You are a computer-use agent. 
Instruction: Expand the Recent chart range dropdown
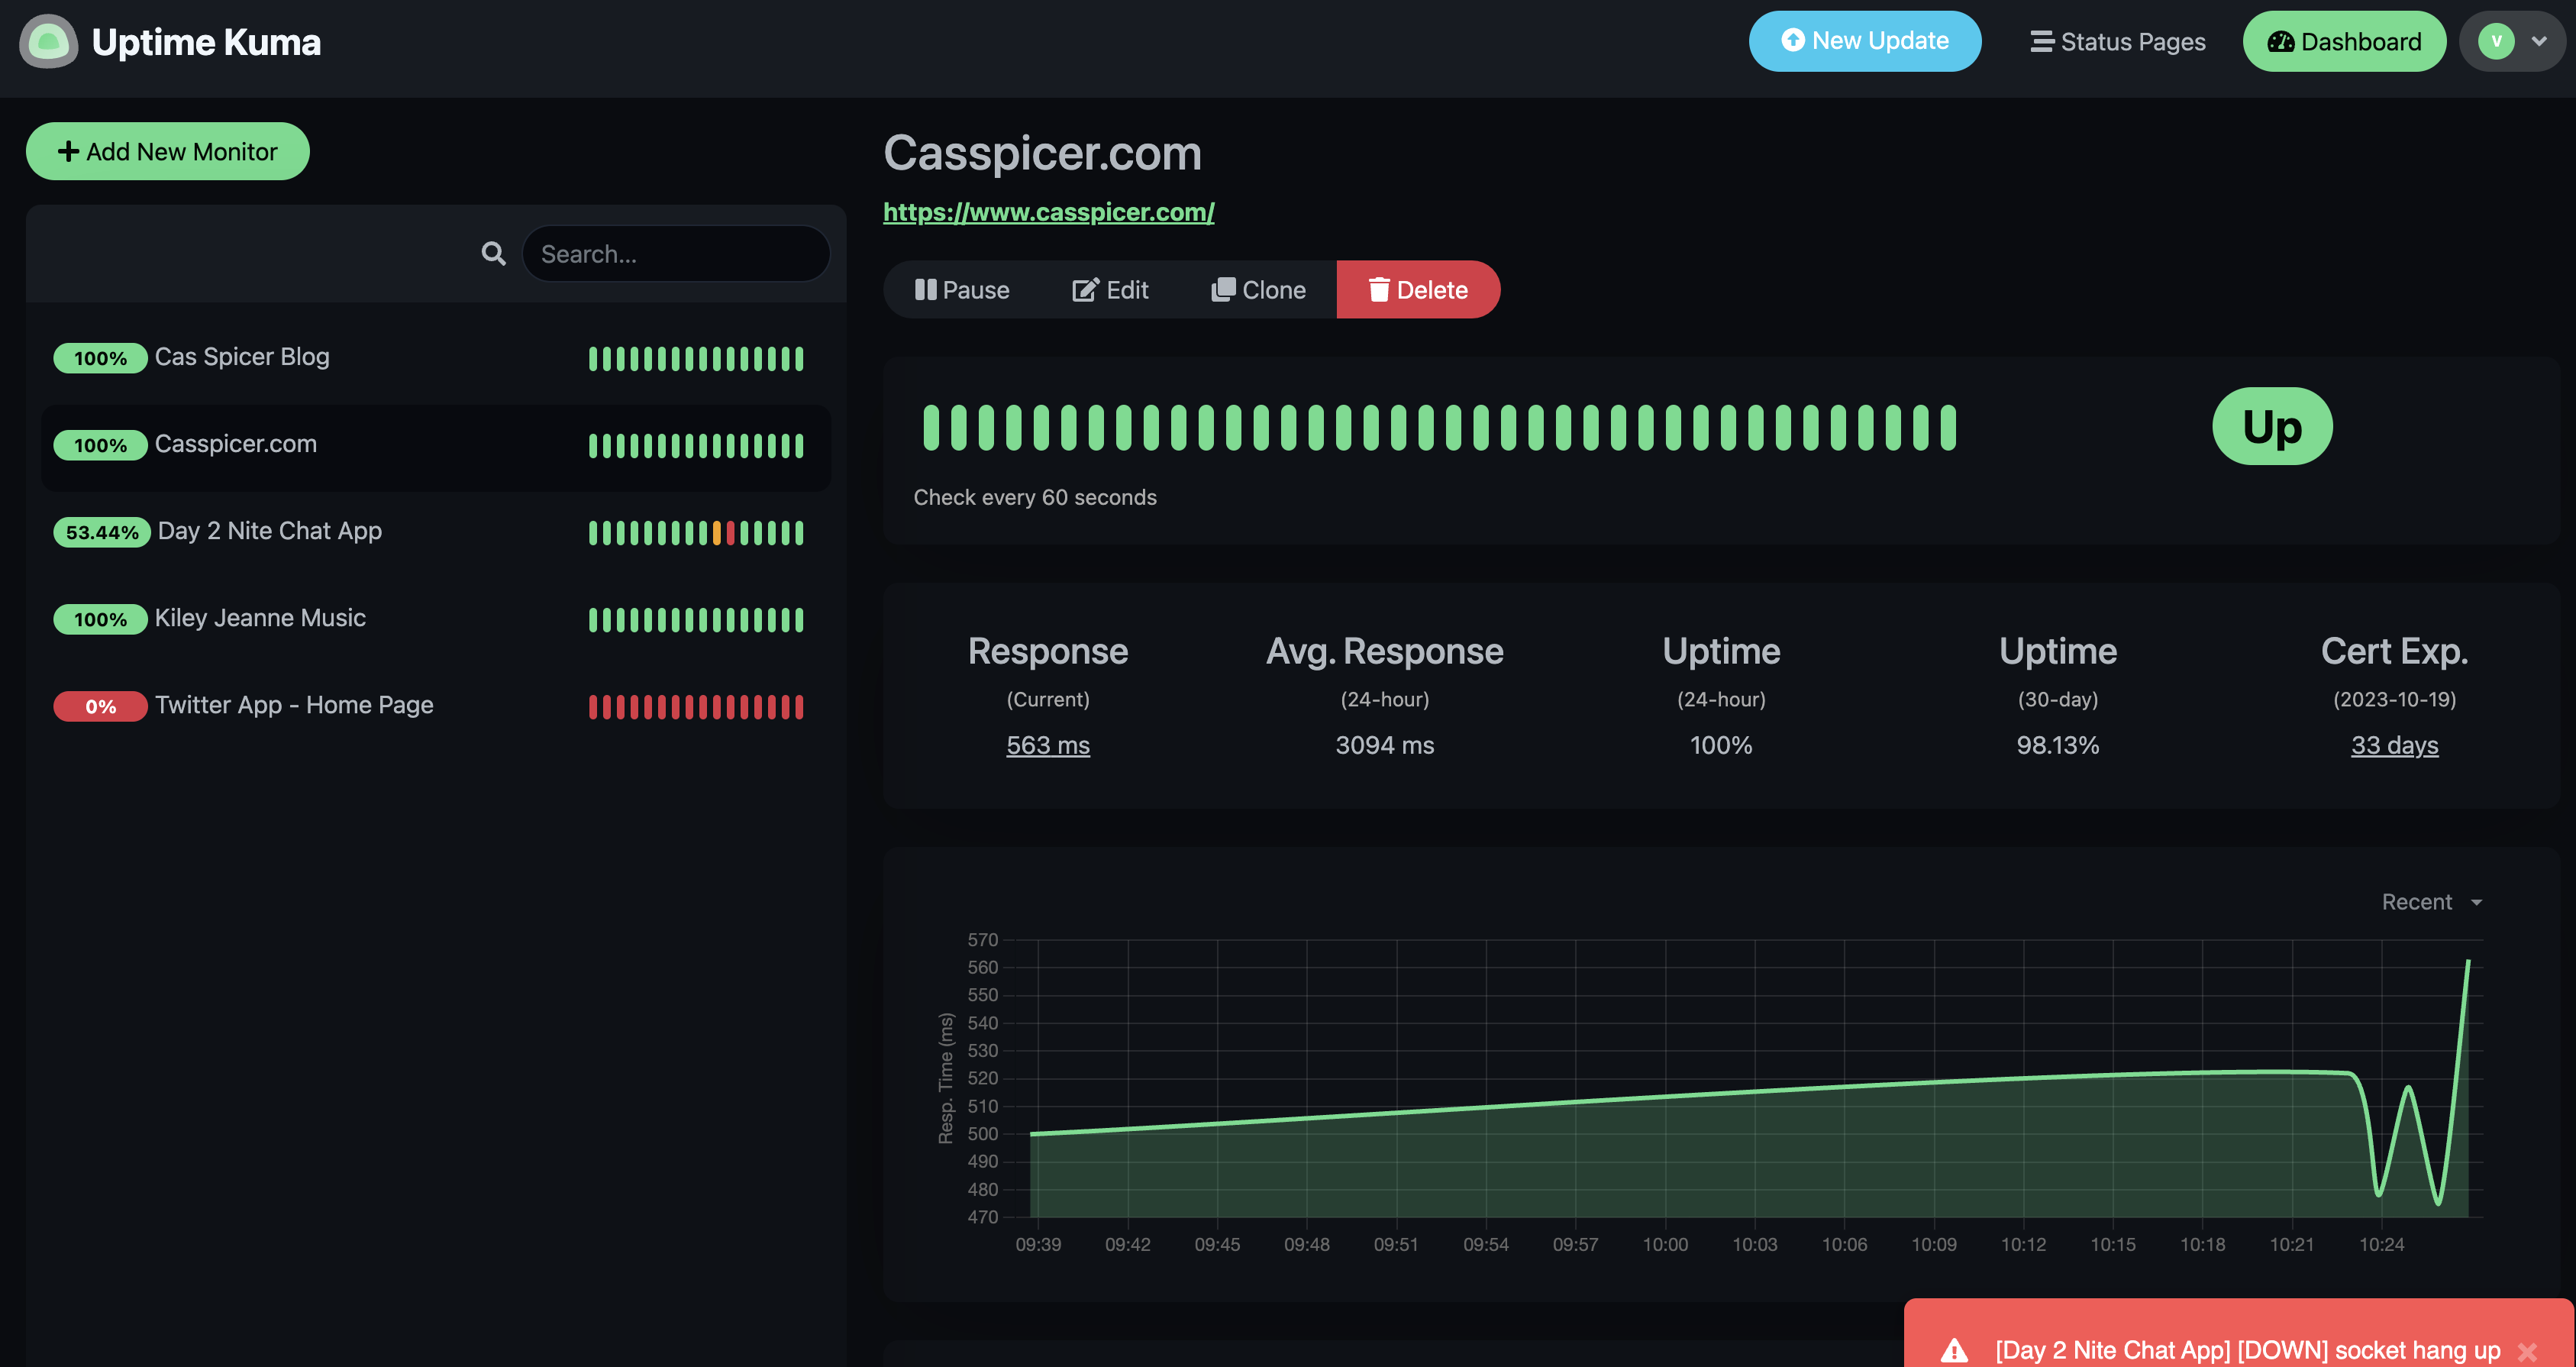[x=2432, y=902]
